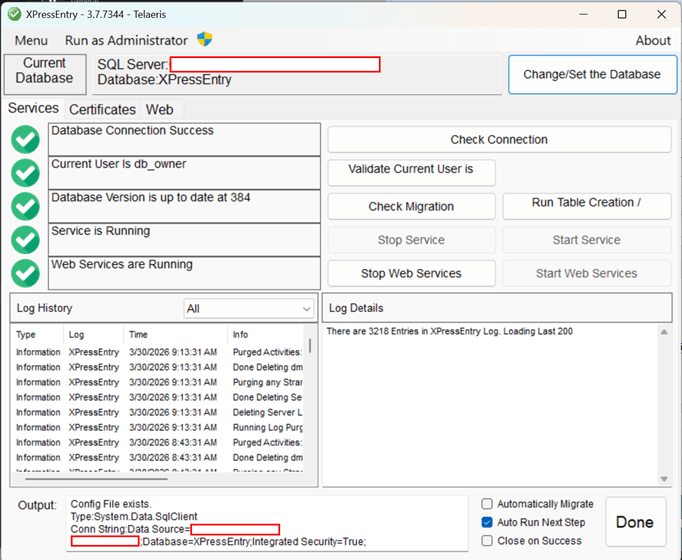Click the Database Connection Success green checkmark

[26, 140]
